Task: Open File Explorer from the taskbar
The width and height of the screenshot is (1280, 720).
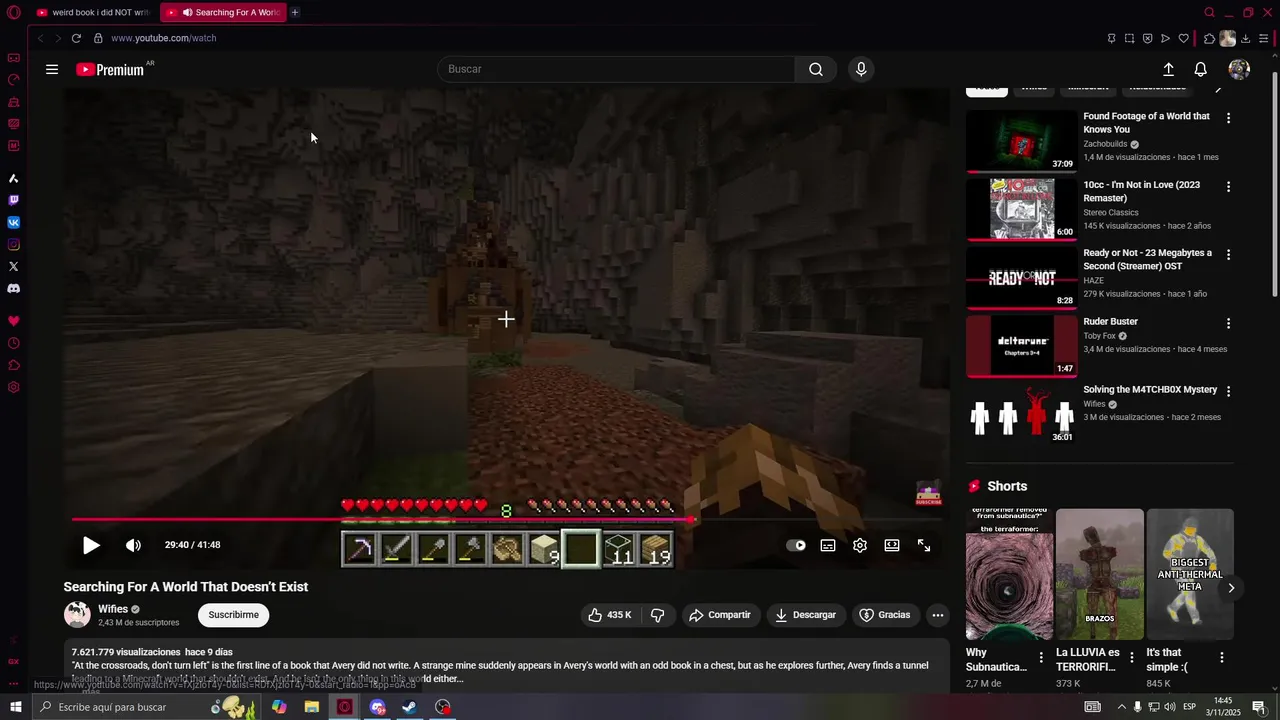Action: pos(312,707)
